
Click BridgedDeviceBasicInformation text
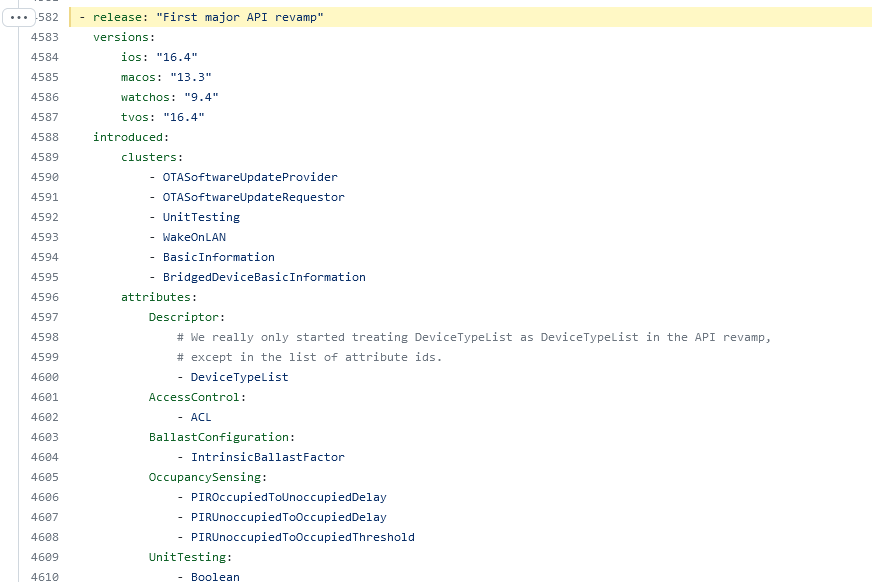pyautogui.click(x=264, y=277)
